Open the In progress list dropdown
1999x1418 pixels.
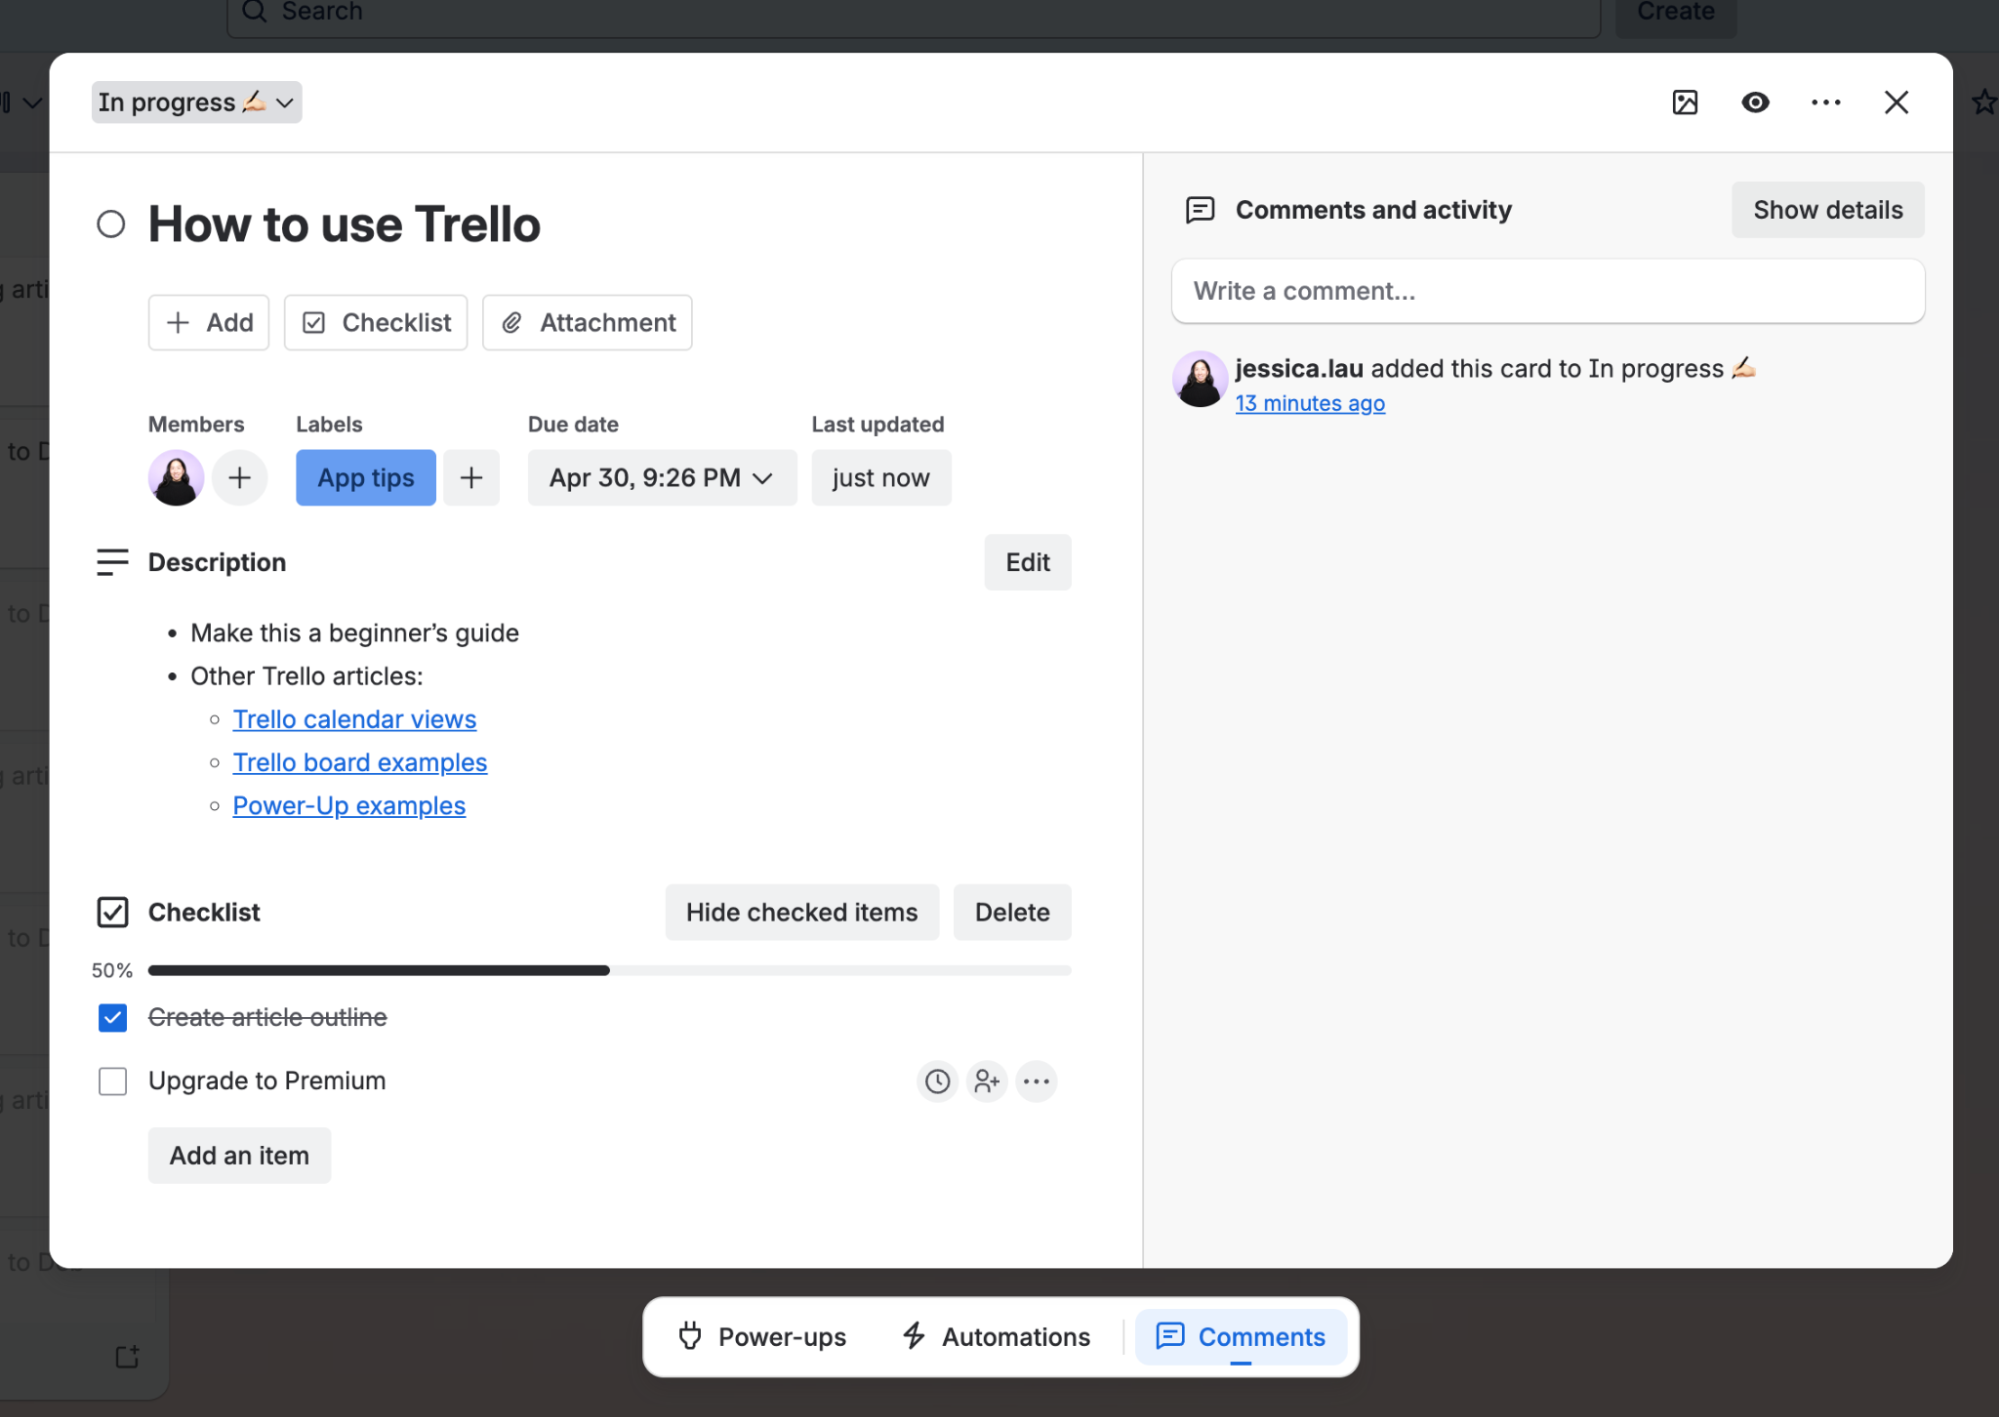pyautogui.click(x=196, y=101)
